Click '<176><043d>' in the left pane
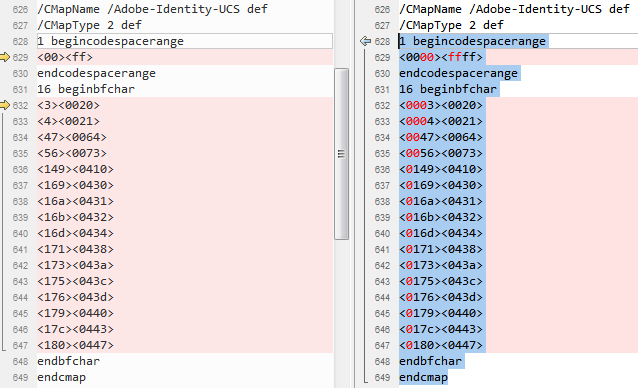Viewport: 638px width, 388px height. [x=75, y=297]
